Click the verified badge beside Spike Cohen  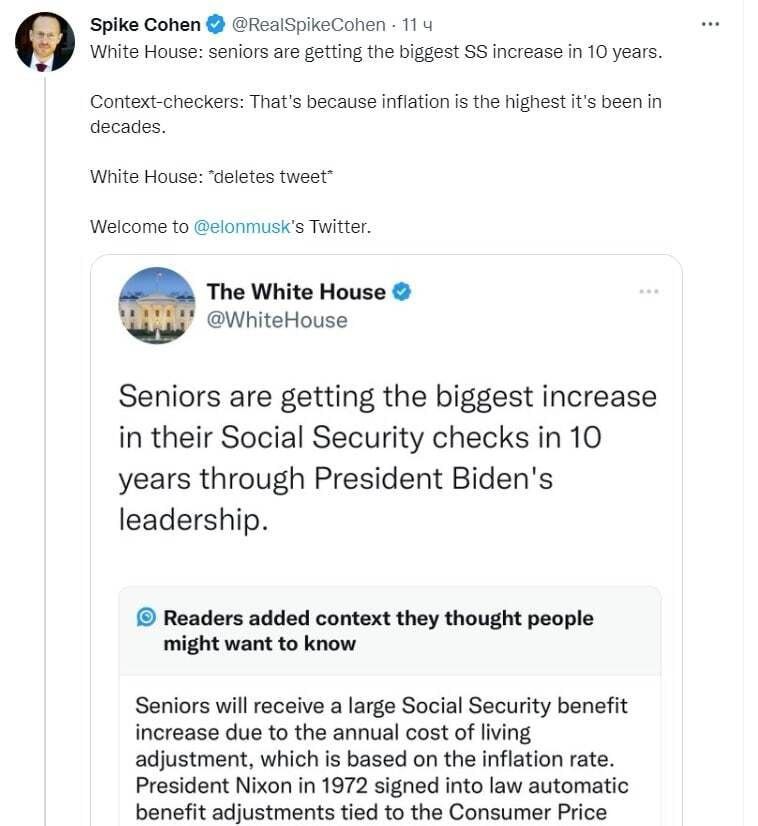(x=214, y=25)
